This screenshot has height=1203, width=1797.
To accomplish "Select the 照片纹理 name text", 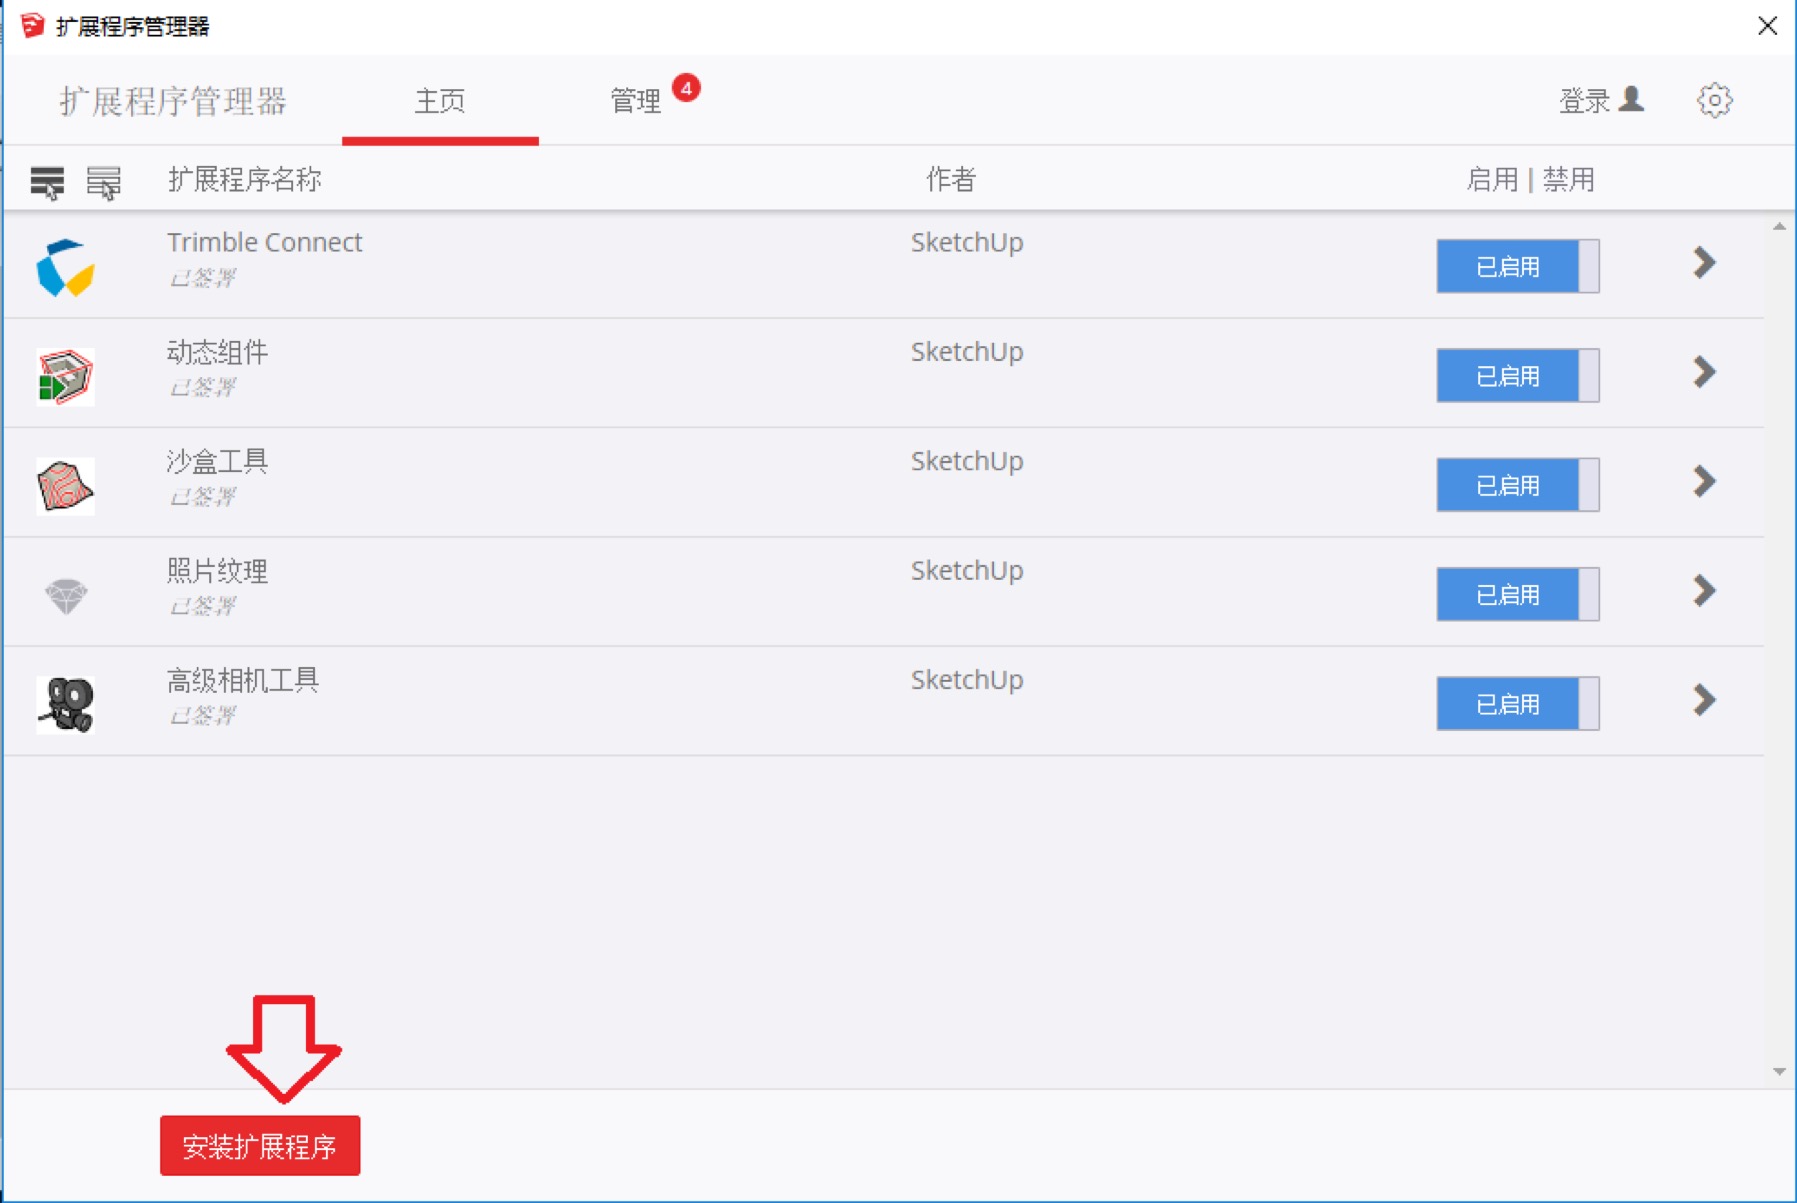I will (x=217, y=571).
